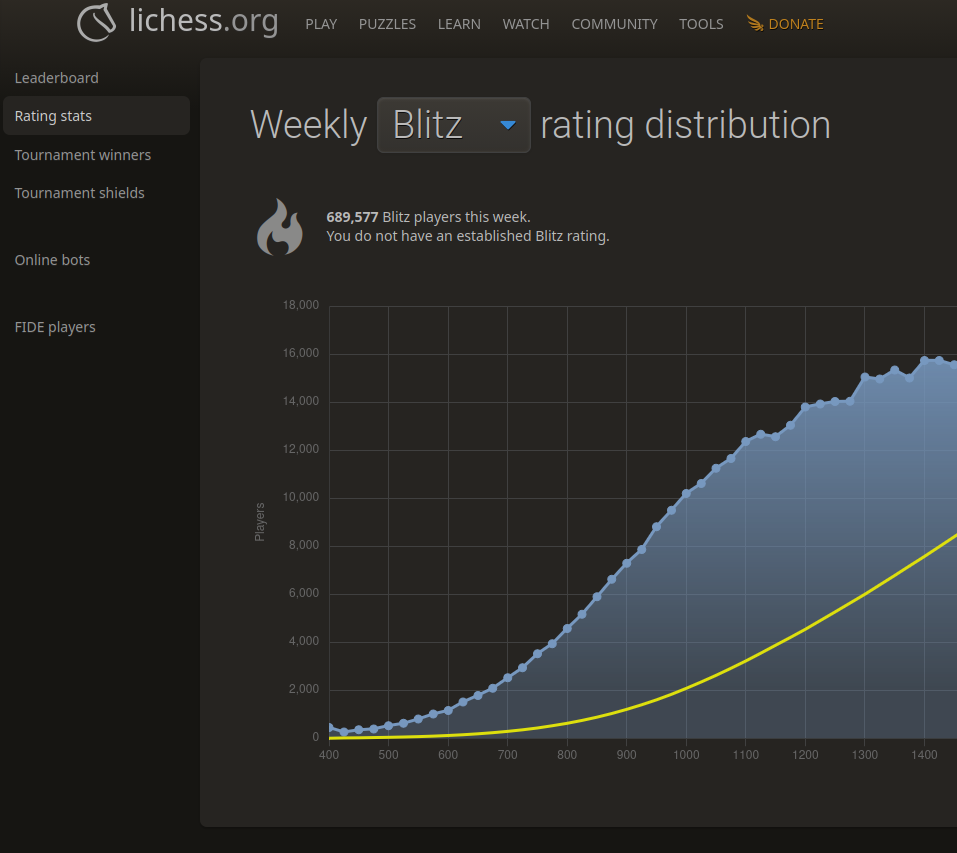Click the 'rating distribution' heading text
This screenshot has width=957, height=853.
point(685,125)
